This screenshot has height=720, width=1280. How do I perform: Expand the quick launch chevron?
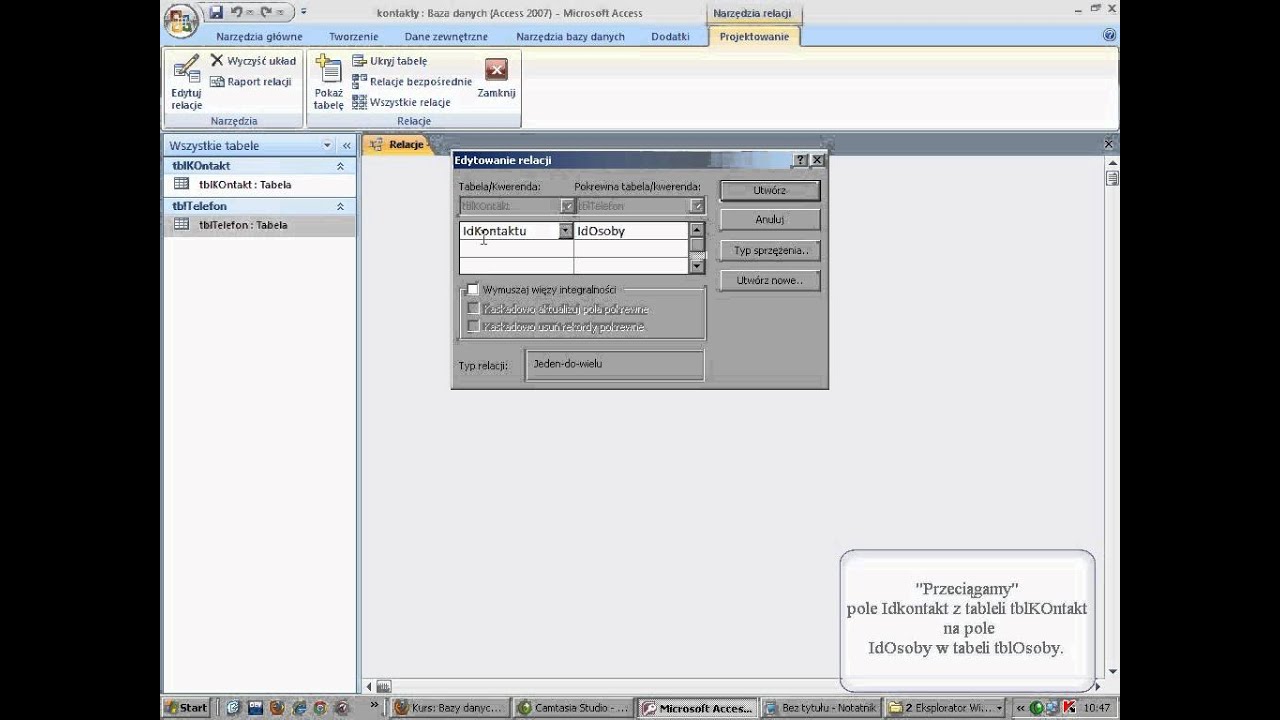click(375, 705)
